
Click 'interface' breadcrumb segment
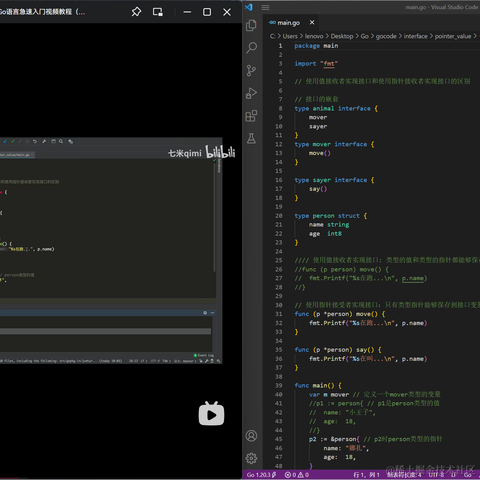pyautogui.click(x=415, y=36)
